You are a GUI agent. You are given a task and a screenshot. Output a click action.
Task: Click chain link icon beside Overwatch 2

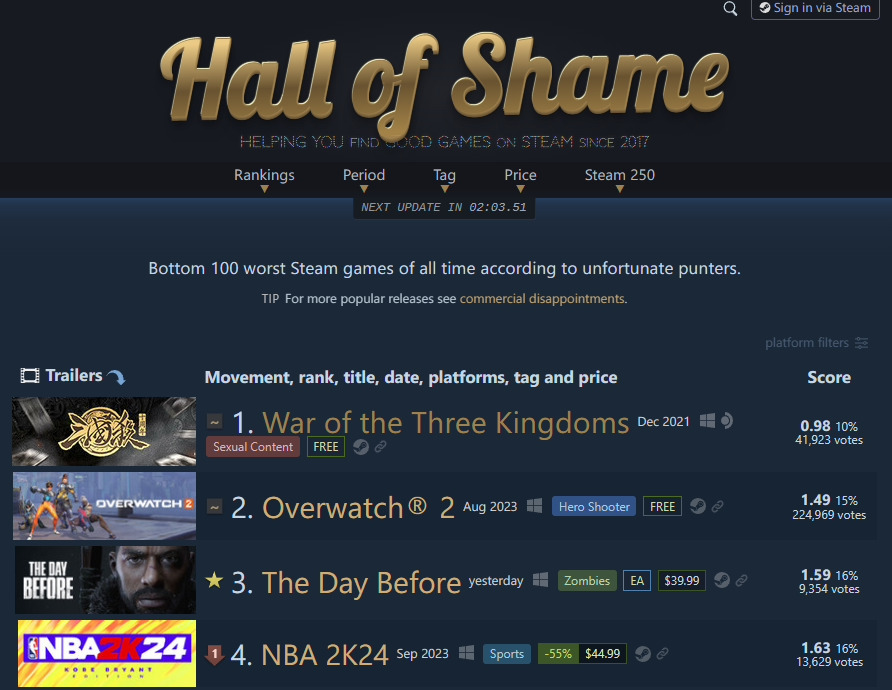717,506
